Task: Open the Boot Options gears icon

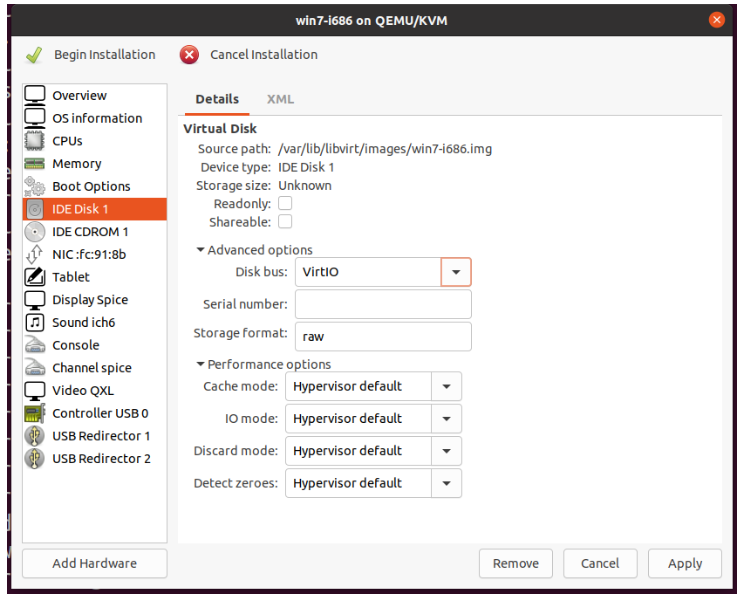Action: 35,186
